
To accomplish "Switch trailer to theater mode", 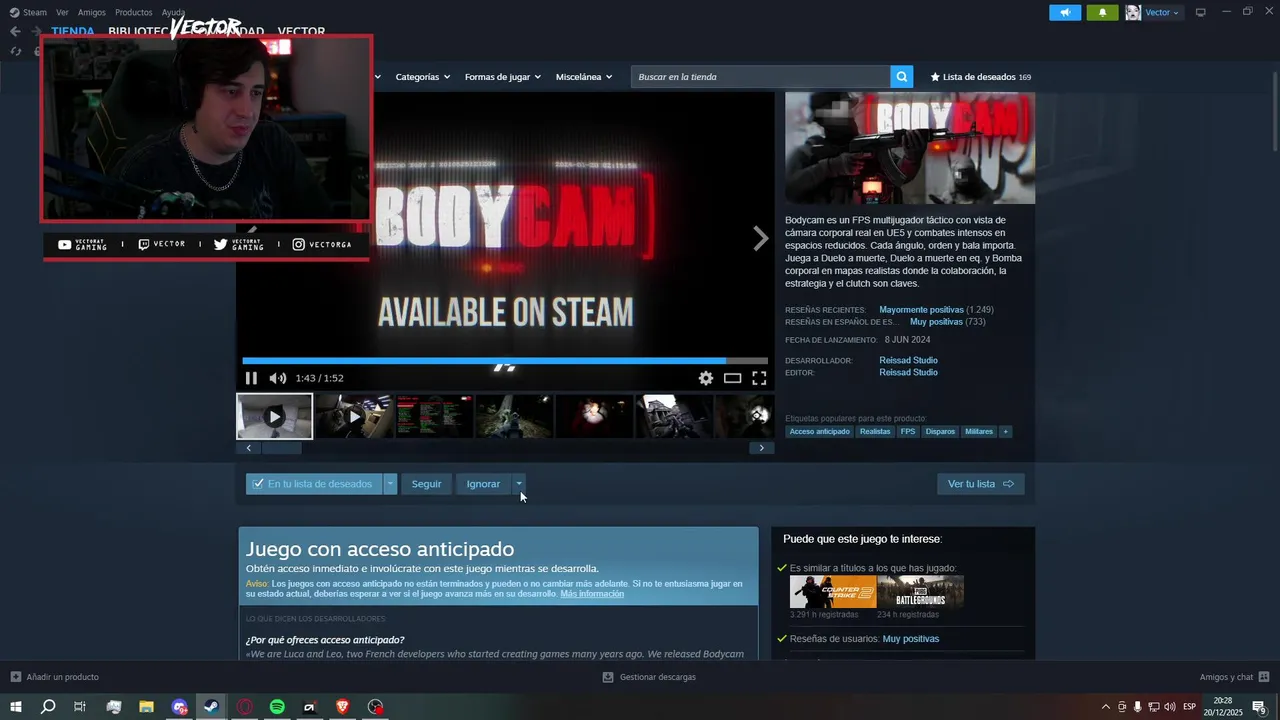I will tap(732, 378).
